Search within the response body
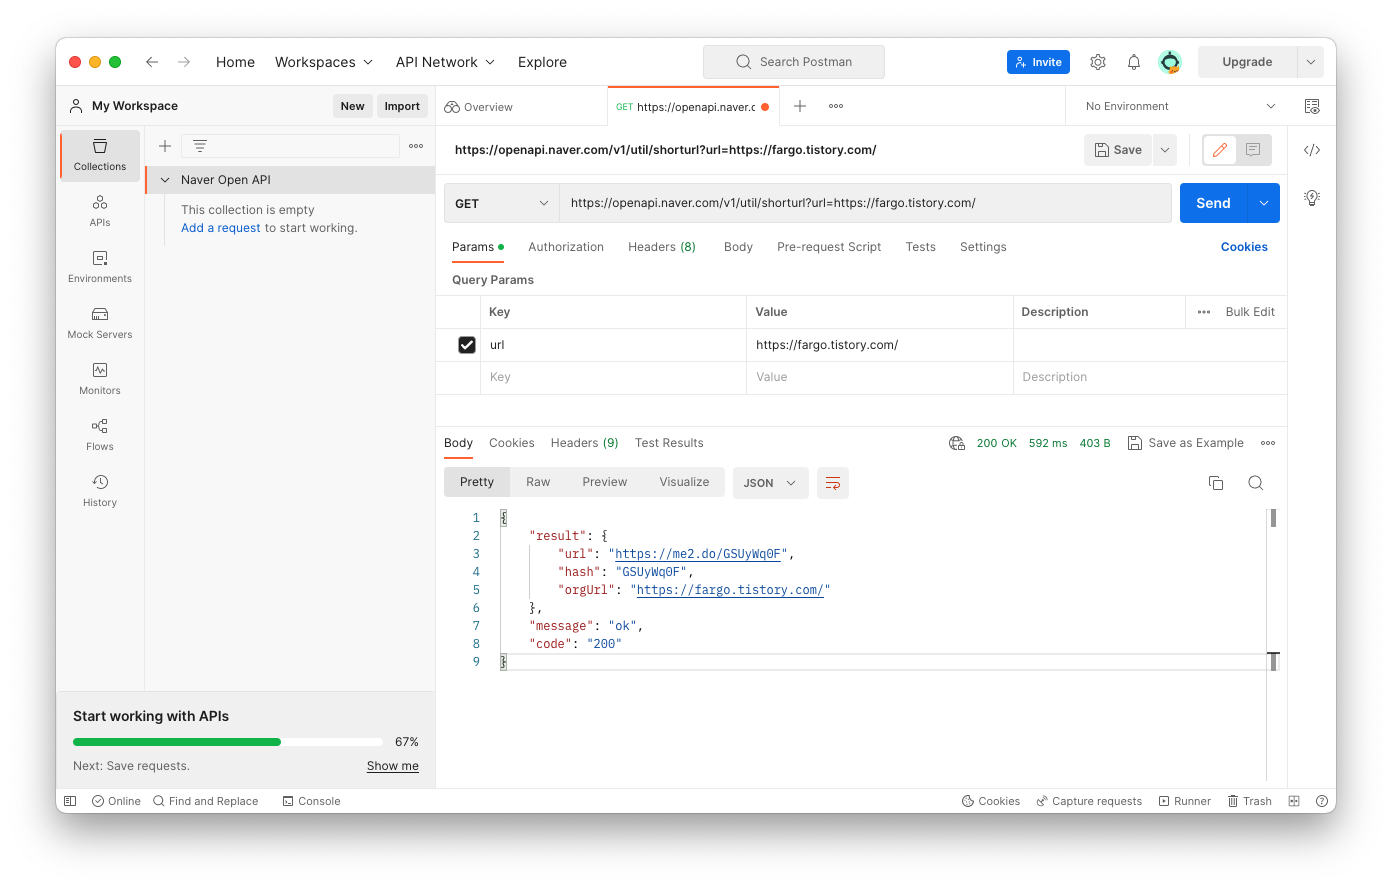The width and height of the screenshot is (1392, 887). (1256, 483)
